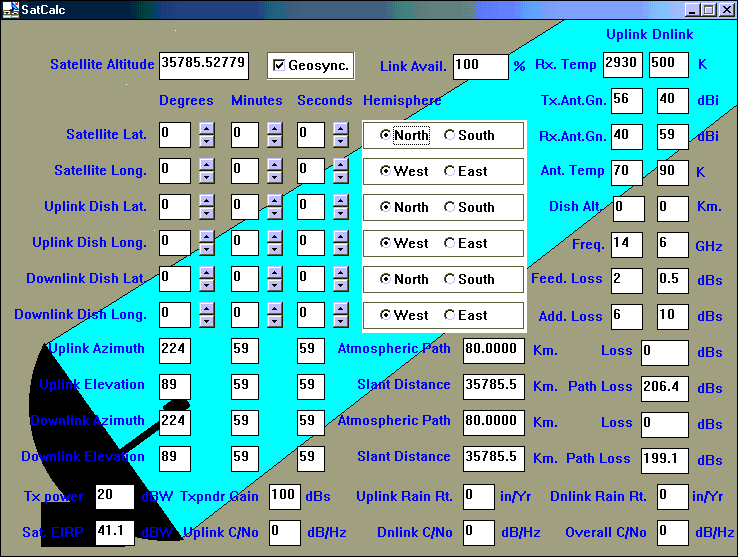The height and width of the screenshot is (557, 738).
Task: Increase Satellite Lat. minutes with up arrow
Action: 274,129
